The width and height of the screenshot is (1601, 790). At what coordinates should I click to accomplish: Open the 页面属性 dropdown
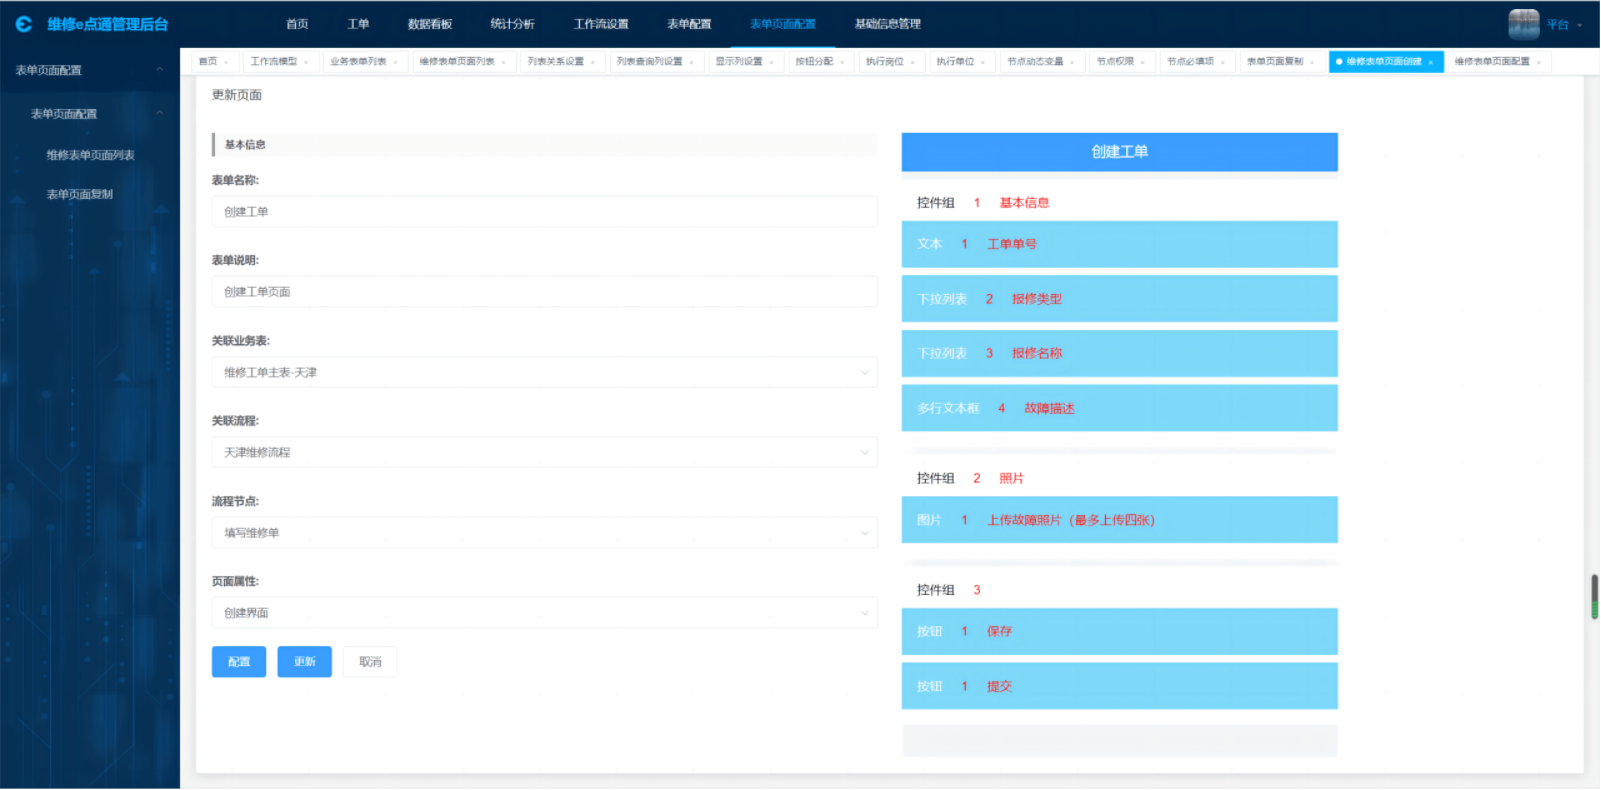point(544,613)
